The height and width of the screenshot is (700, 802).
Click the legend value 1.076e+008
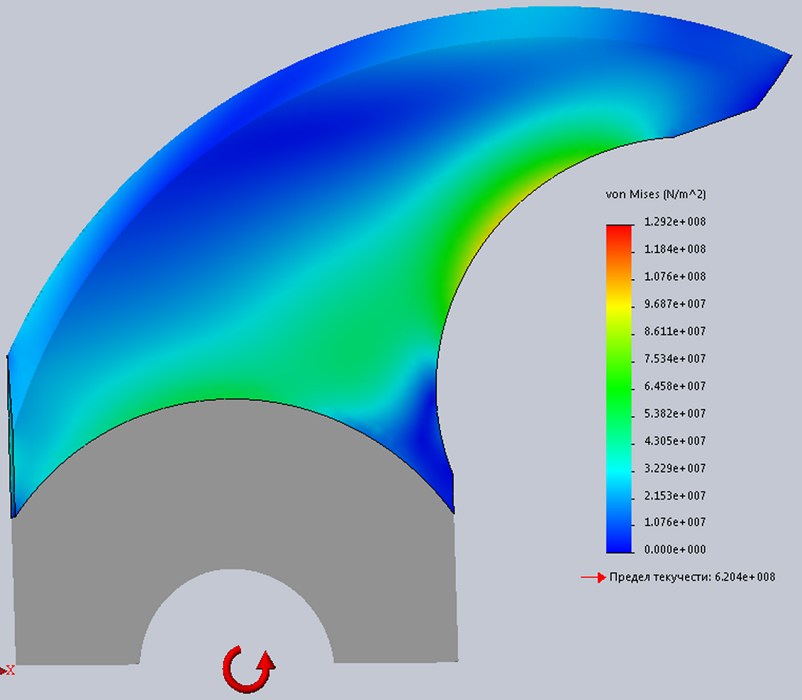tap(675, 277)
